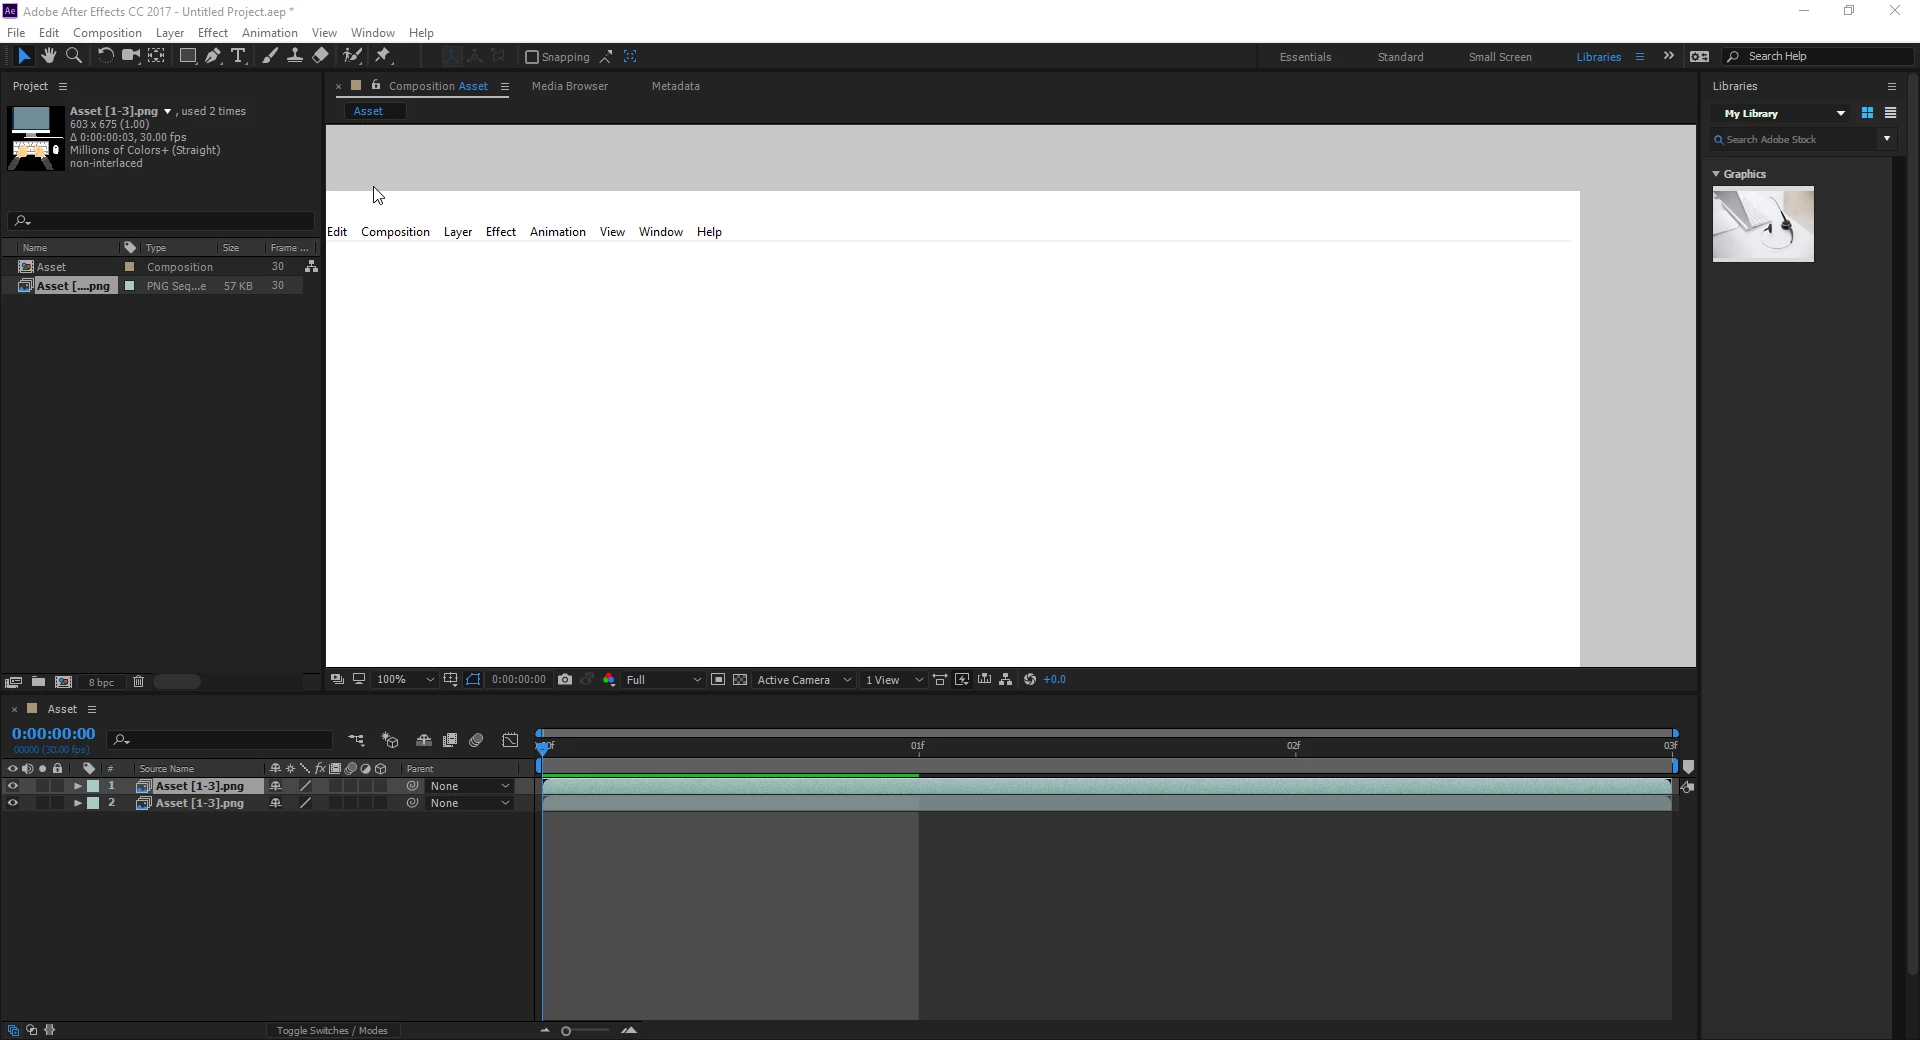The height and width of the screenshot is (1040, 1920).
Task: Hide layer 1 Asset [1-3].png
Action: [13, 786]
